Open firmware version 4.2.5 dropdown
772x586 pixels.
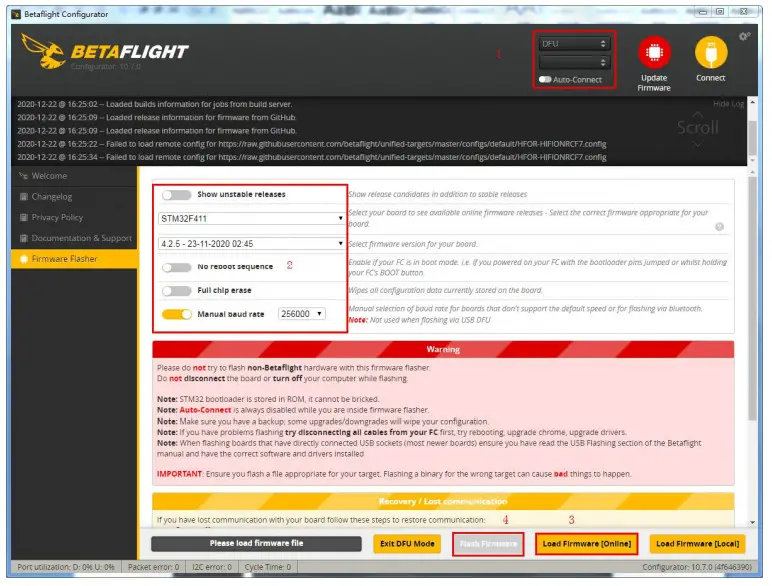tap(251, 243)
